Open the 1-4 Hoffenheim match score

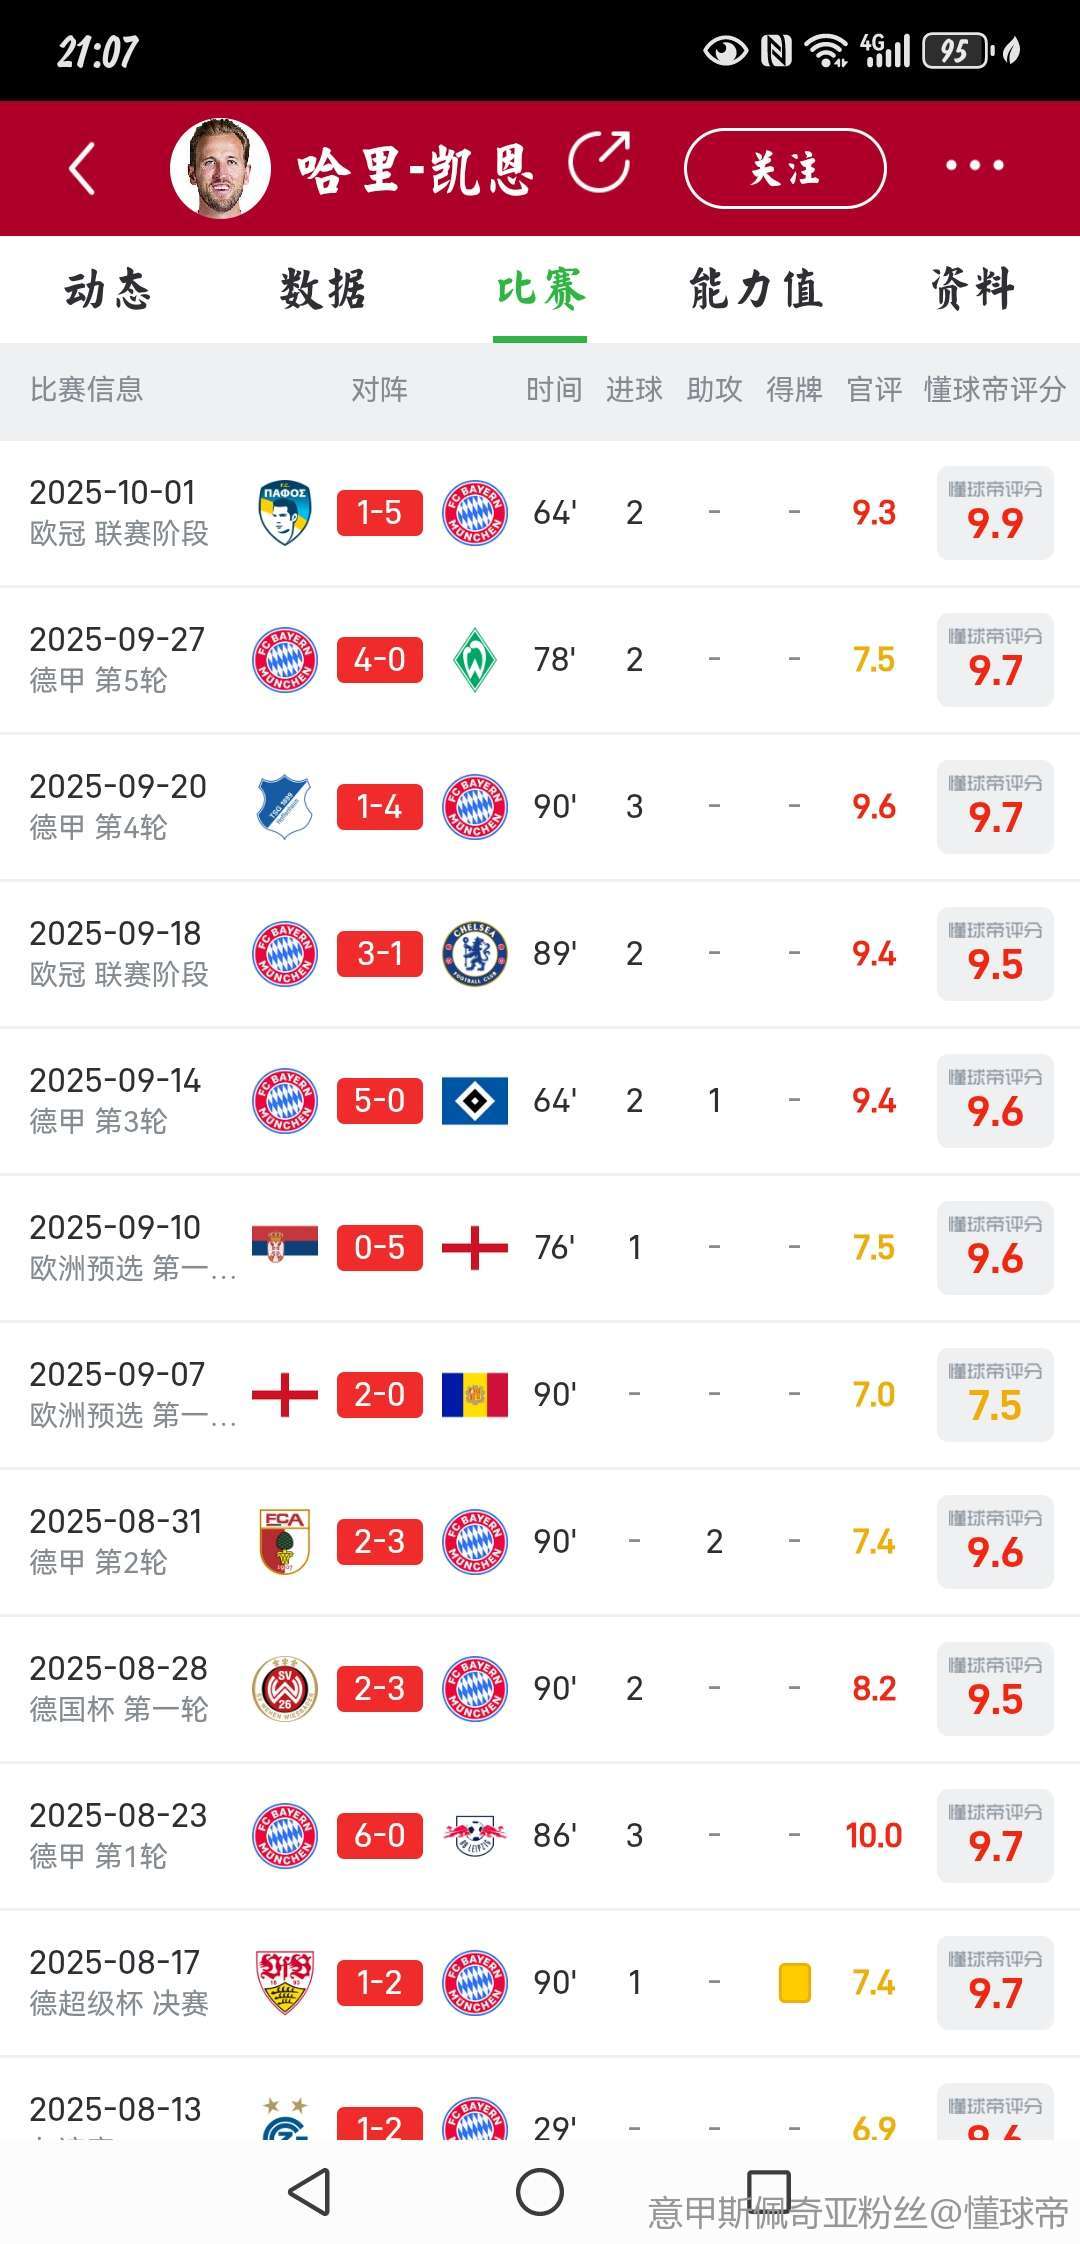coord(380,807)
